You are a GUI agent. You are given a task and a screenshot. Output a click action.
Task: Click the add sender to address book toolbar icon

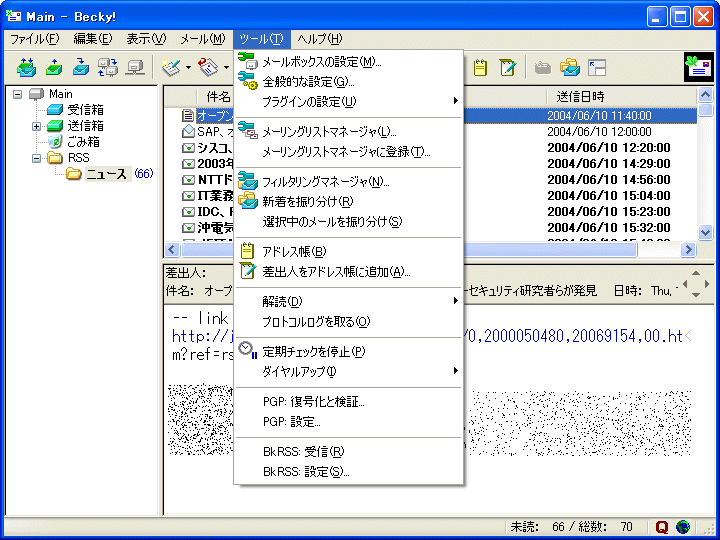click(508, 68)
